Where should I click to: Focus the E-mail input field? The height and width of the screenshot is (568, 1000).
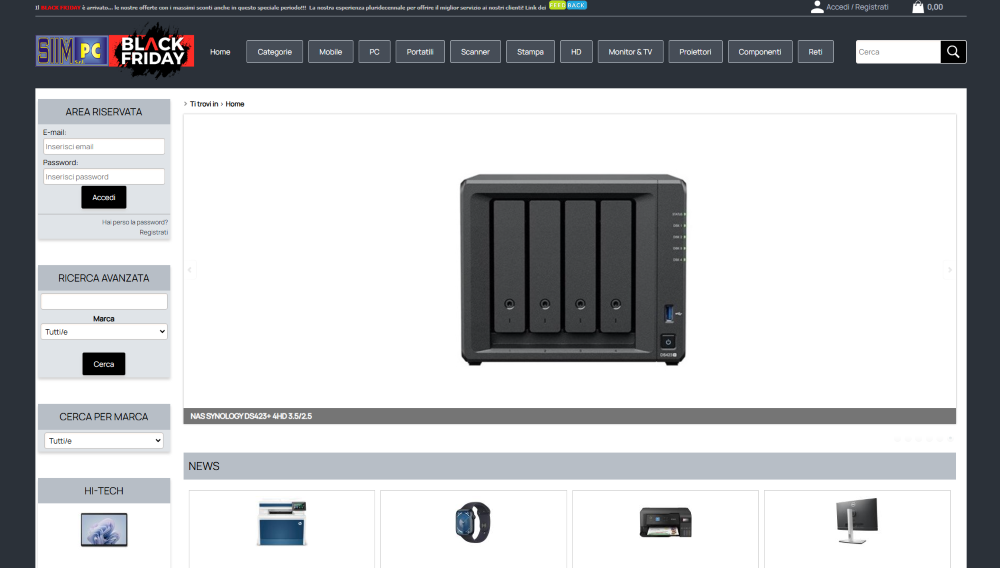pos(104,147)
